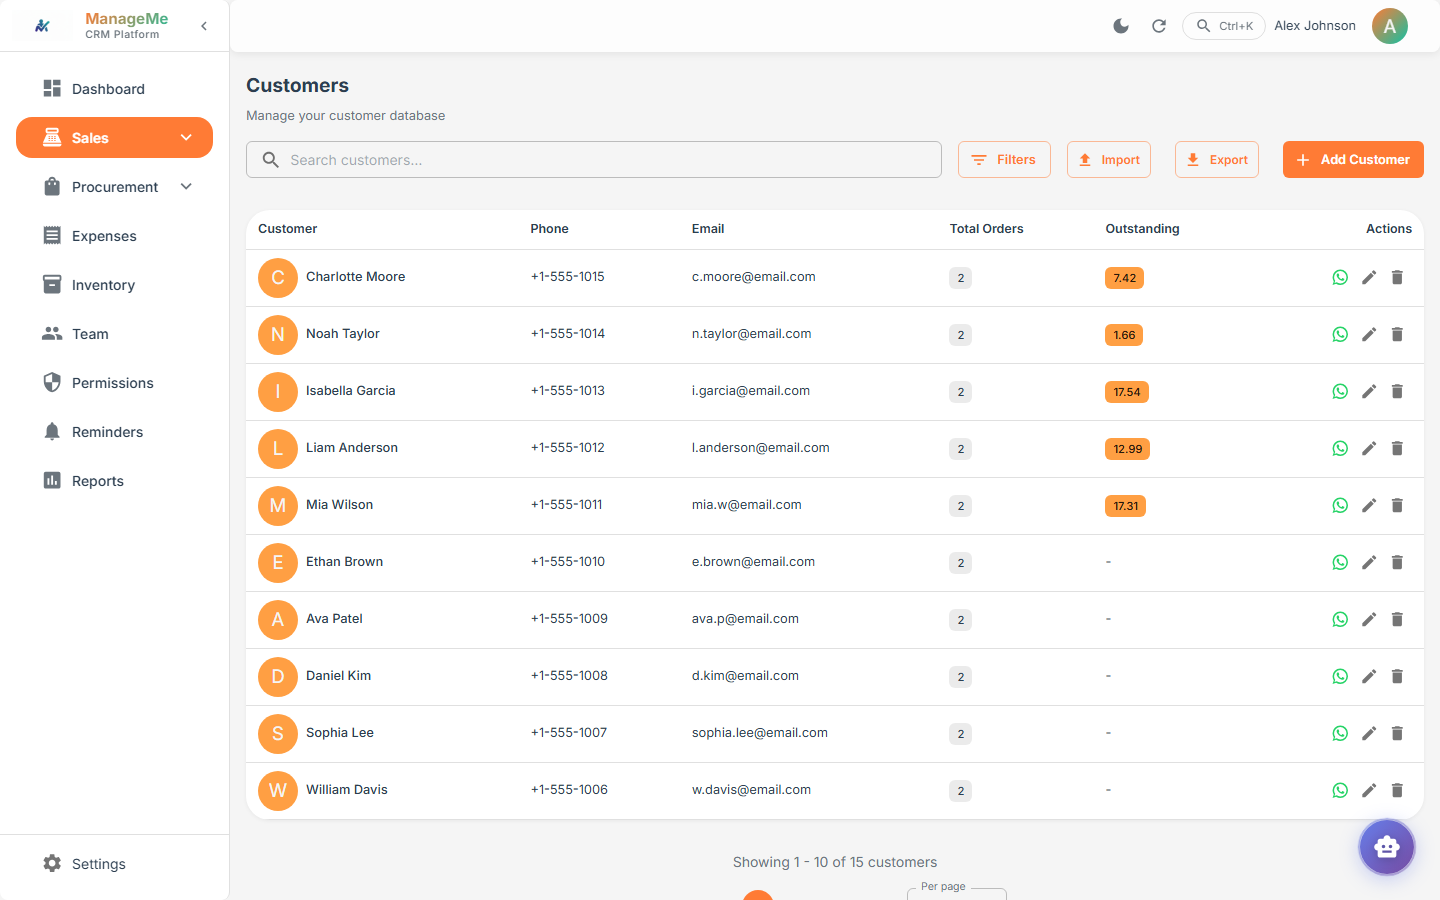Open the Filters button
Viewport: 1440px width, 900px height.
[x=1004, y=160]
